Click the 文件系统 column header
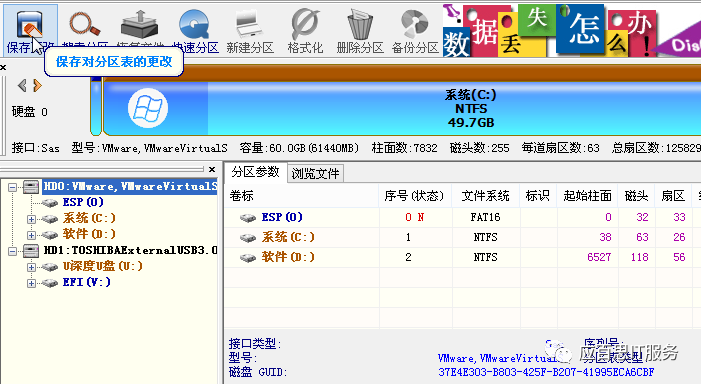The height and width of the screenshot is (384, 701). coord(486,196)
